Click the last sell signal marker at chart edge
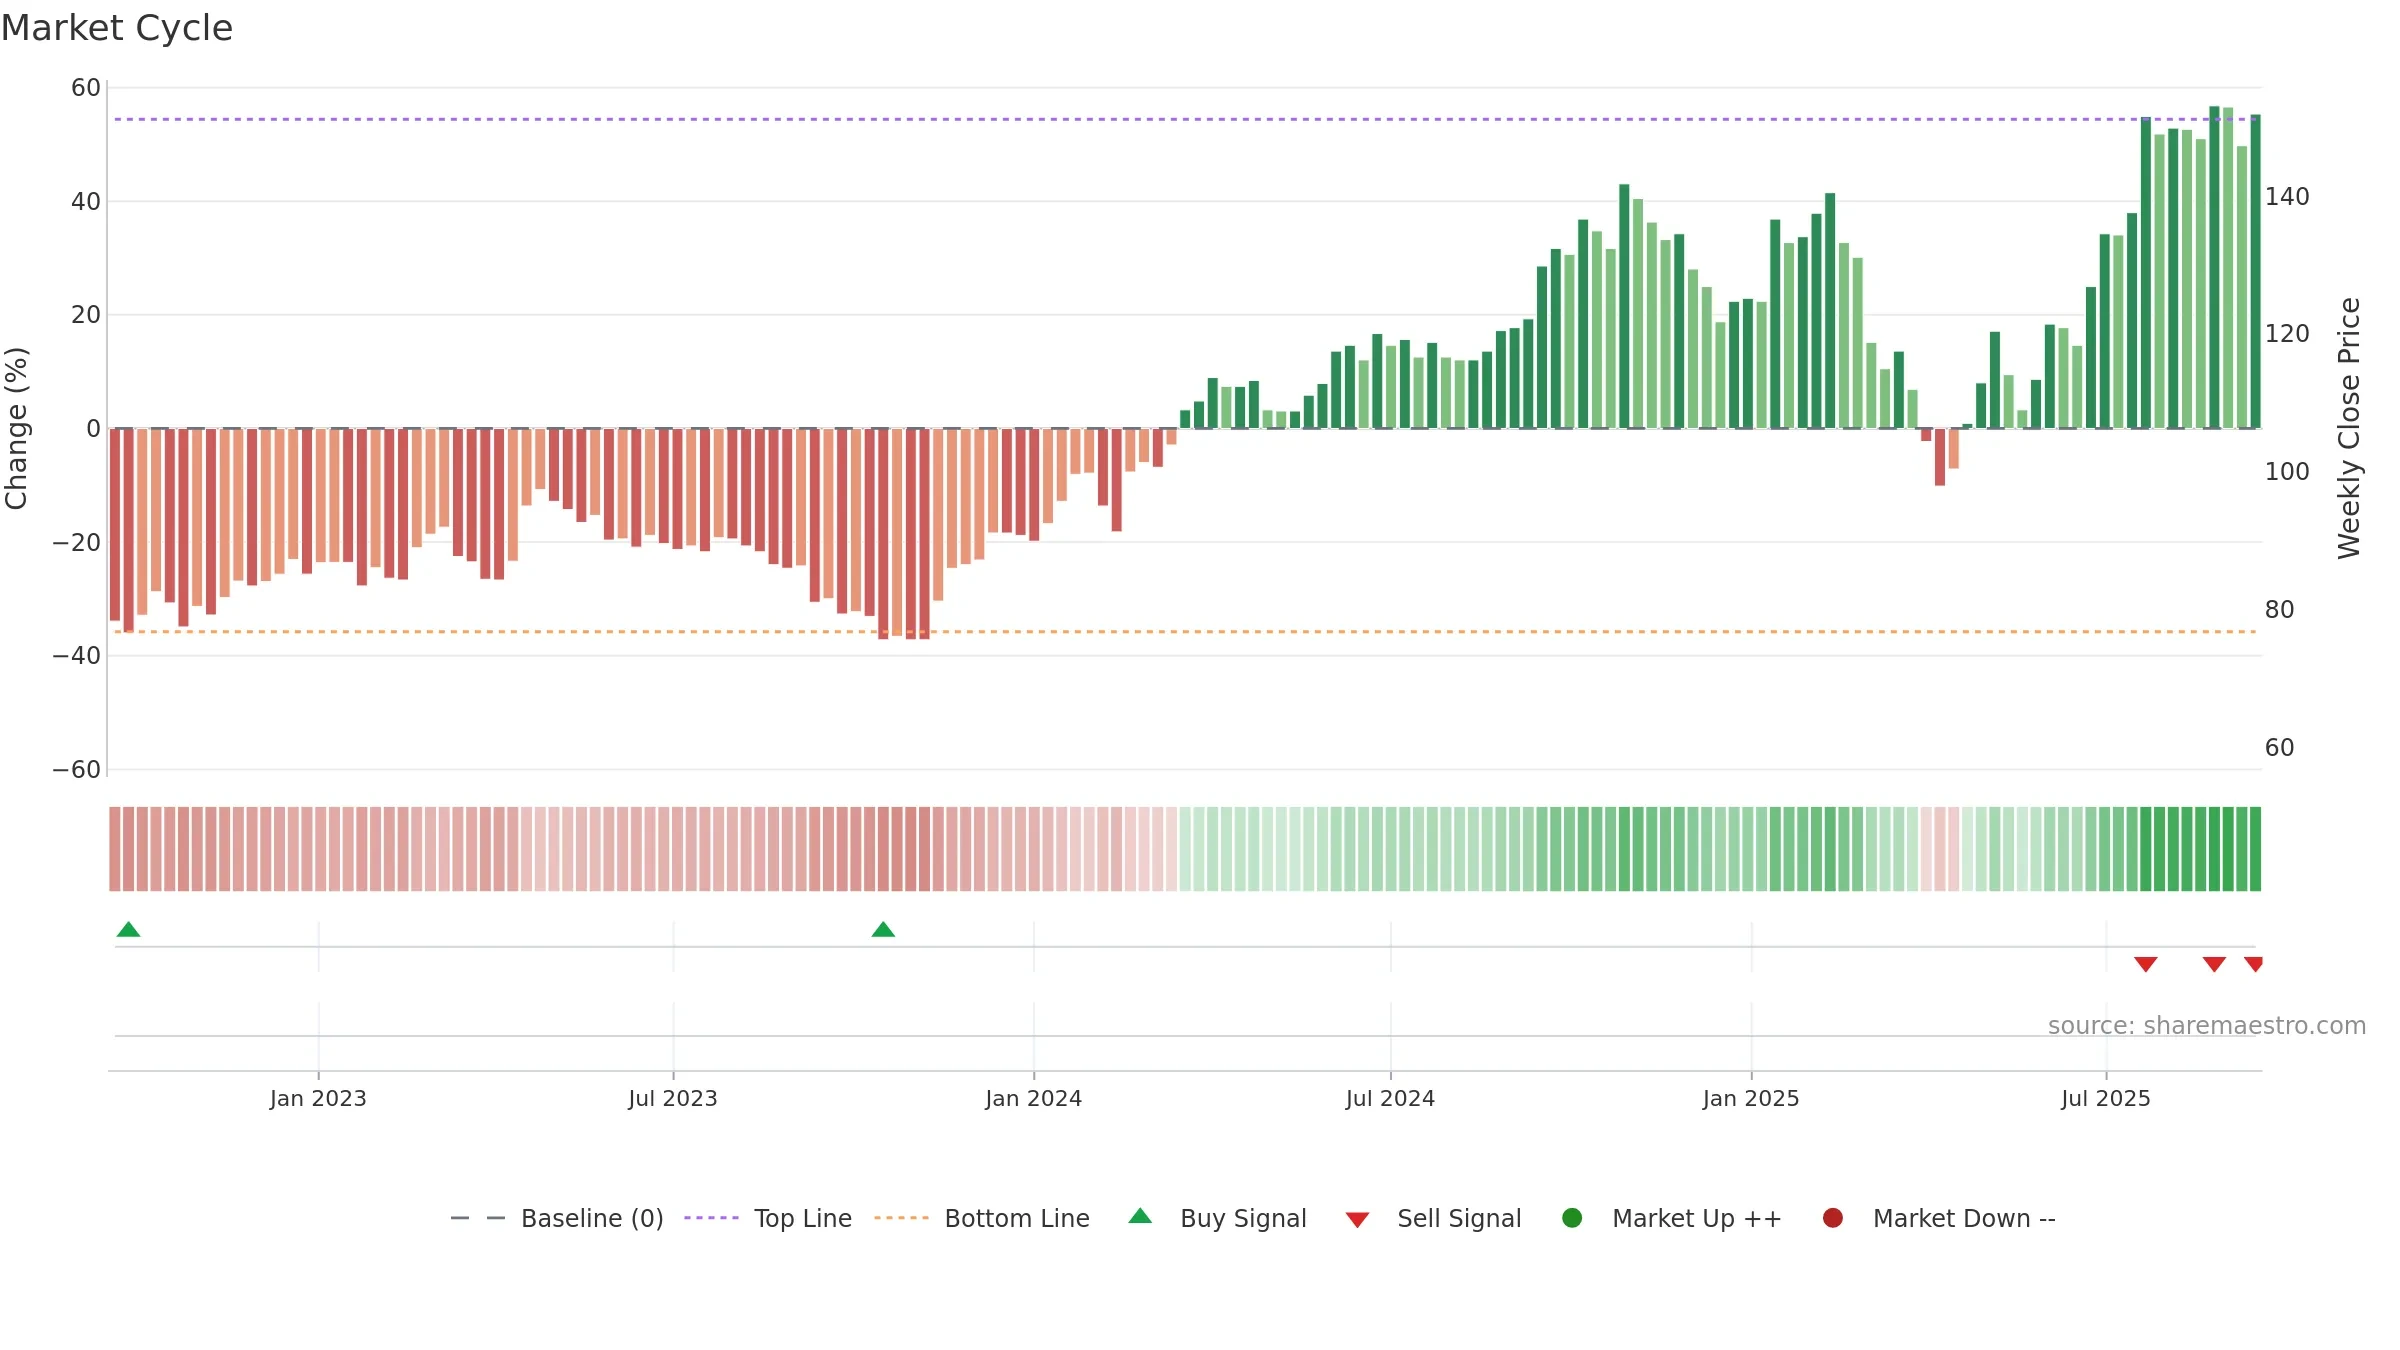The image size is (2400, 1350). pyautogui.click(x=2253, y=964)
